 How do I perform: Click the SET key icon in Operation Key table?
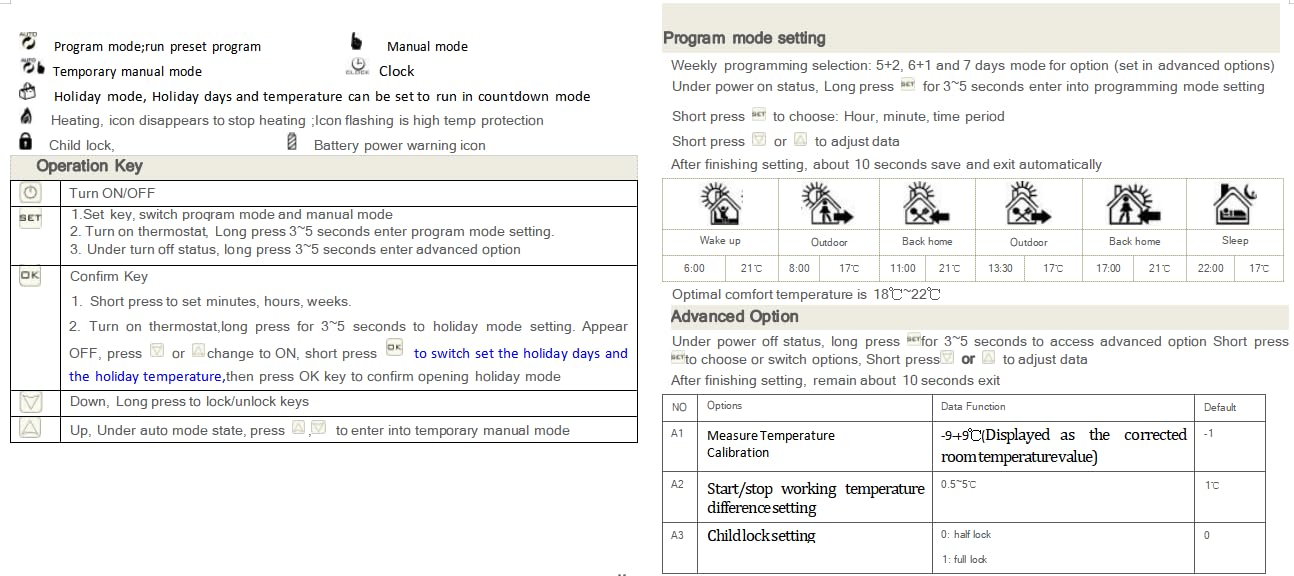30,217
